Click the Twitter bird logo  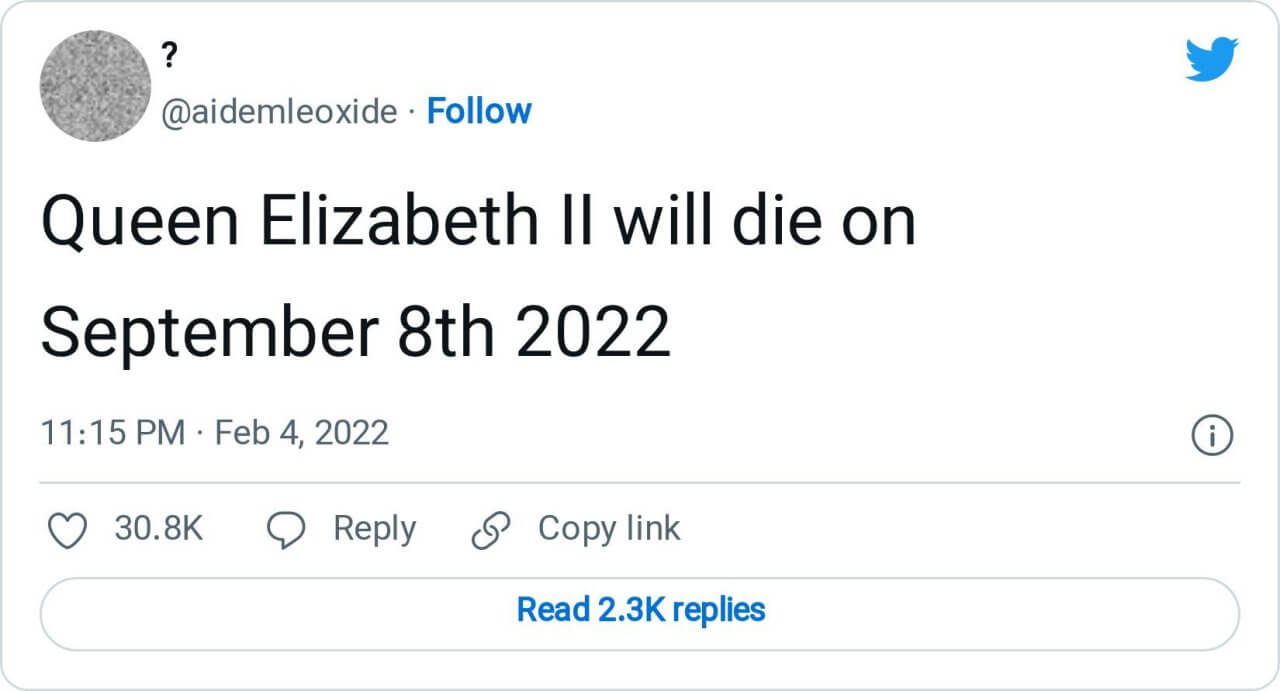pos(1211,58)
